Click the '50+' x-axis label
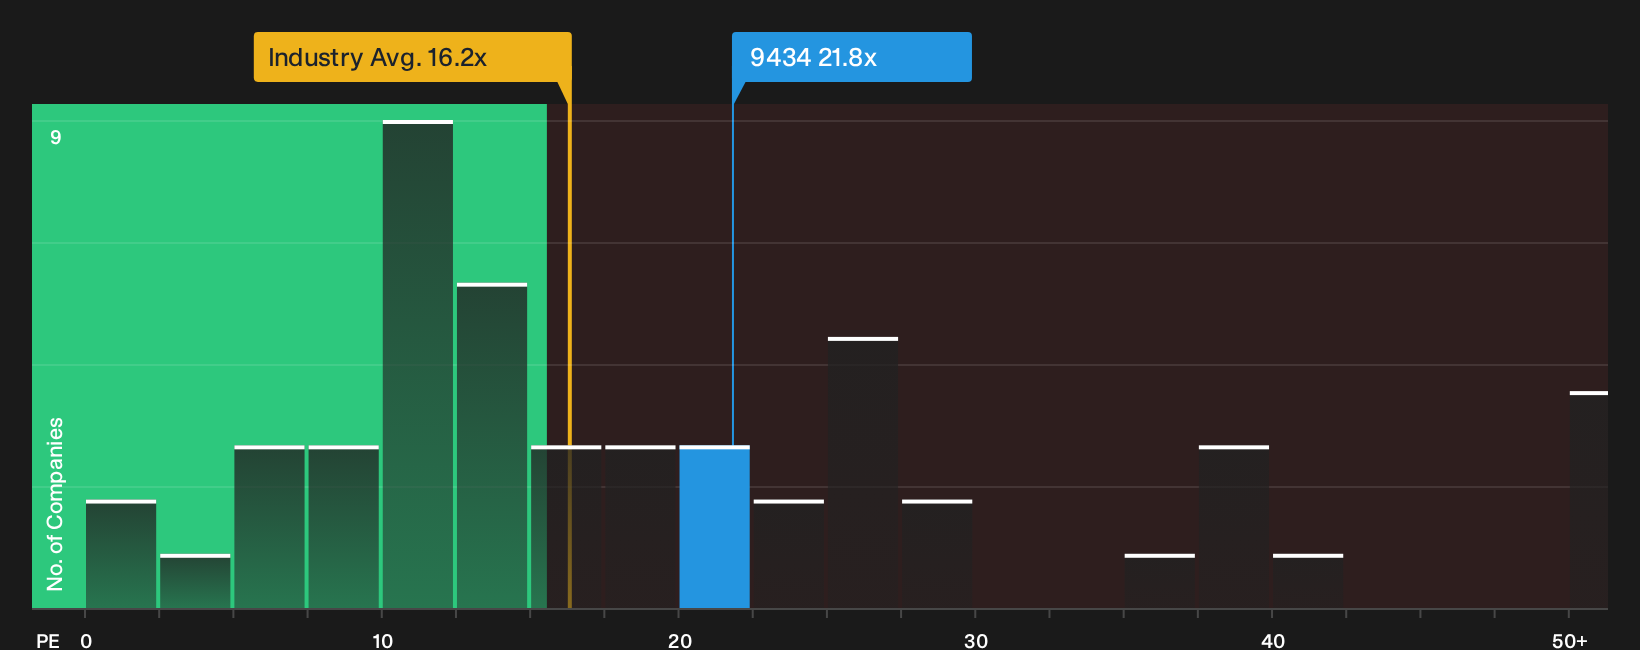The height and width of the screenshot is (650, 1640). (1570, 640)
